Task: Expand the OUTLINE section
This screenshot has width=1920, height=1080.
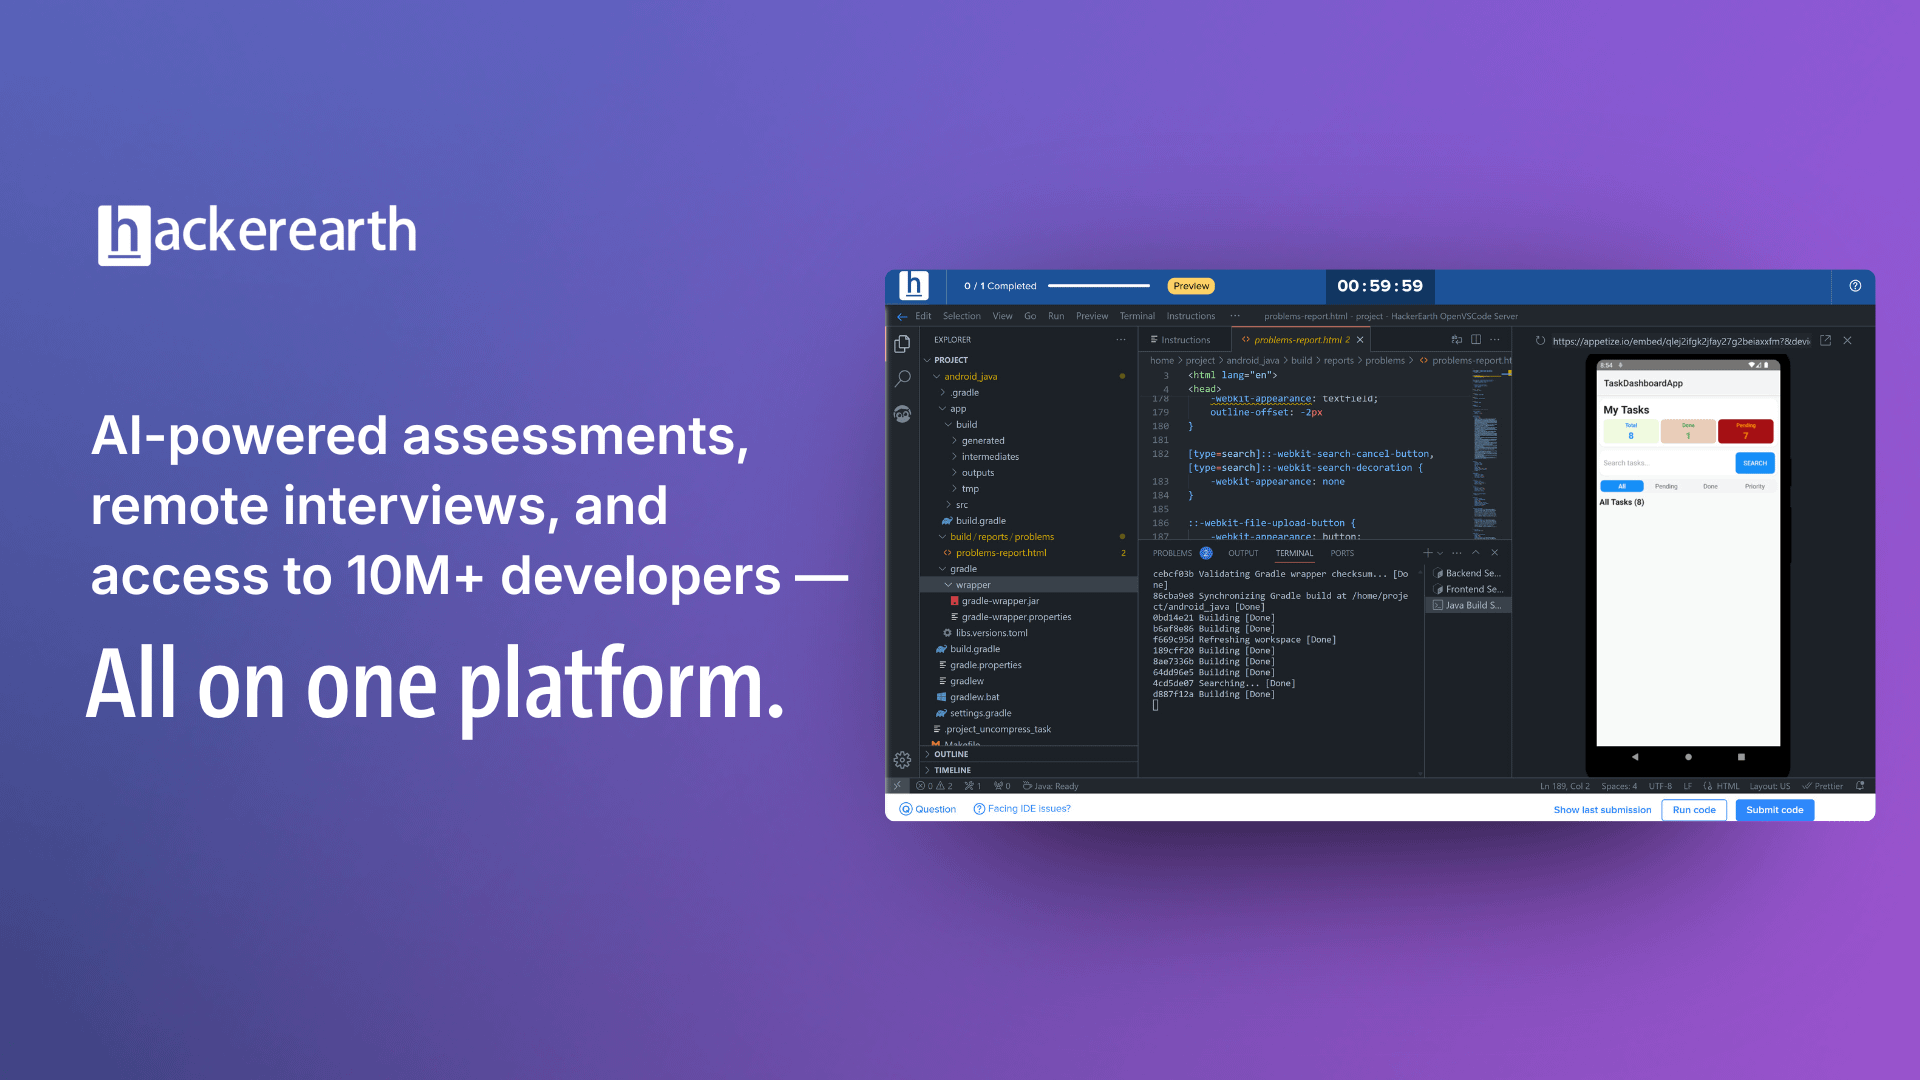Action: pos(951,755)
